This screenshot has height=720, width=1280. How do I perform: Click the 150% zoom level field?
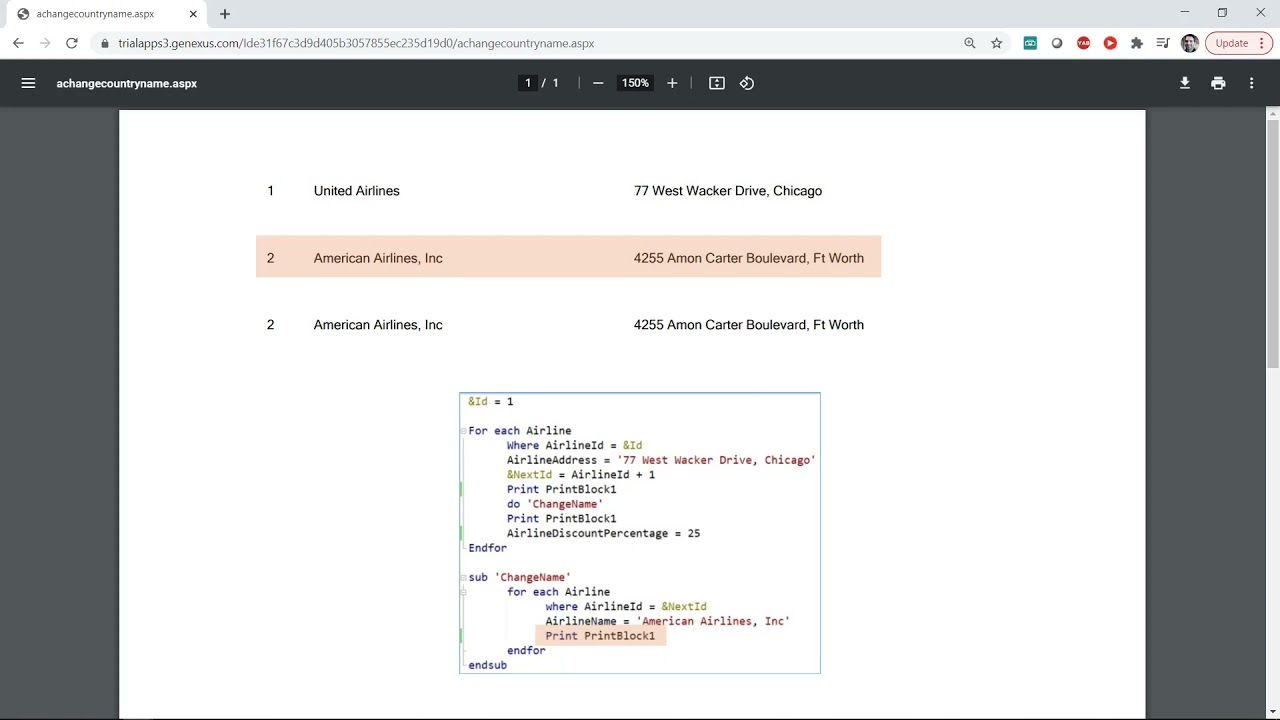635,83
